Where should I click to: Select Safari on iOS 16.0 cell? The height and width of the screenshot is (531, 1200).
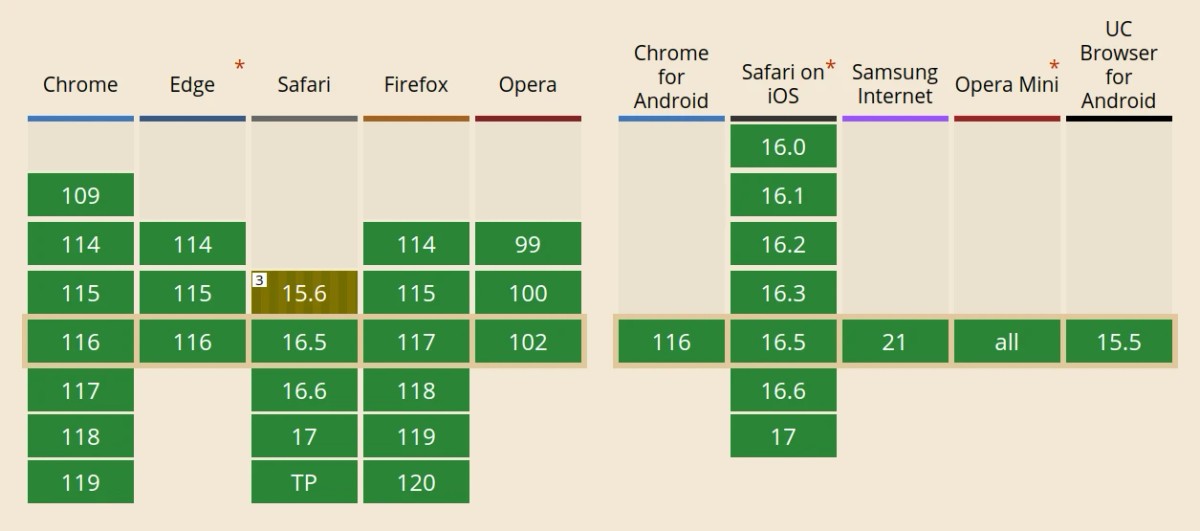(x=783, y=147)
